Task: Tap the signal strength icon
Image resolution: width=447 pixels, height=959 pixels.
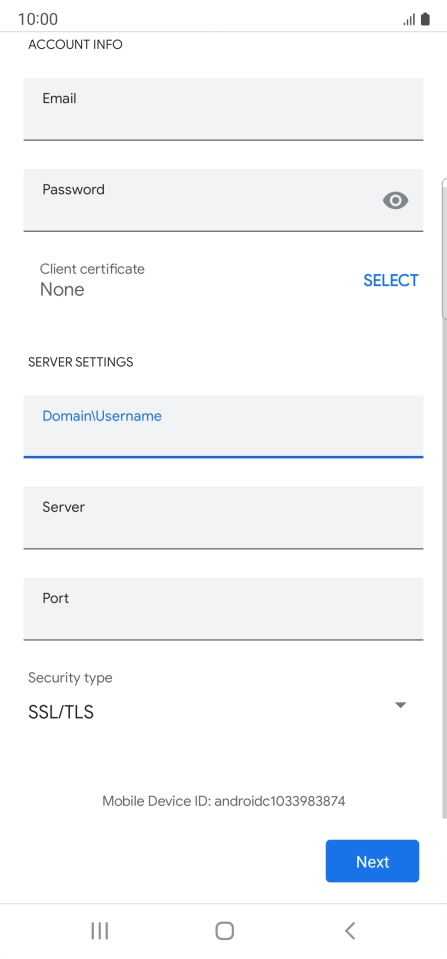Action: tap(409, 20)
